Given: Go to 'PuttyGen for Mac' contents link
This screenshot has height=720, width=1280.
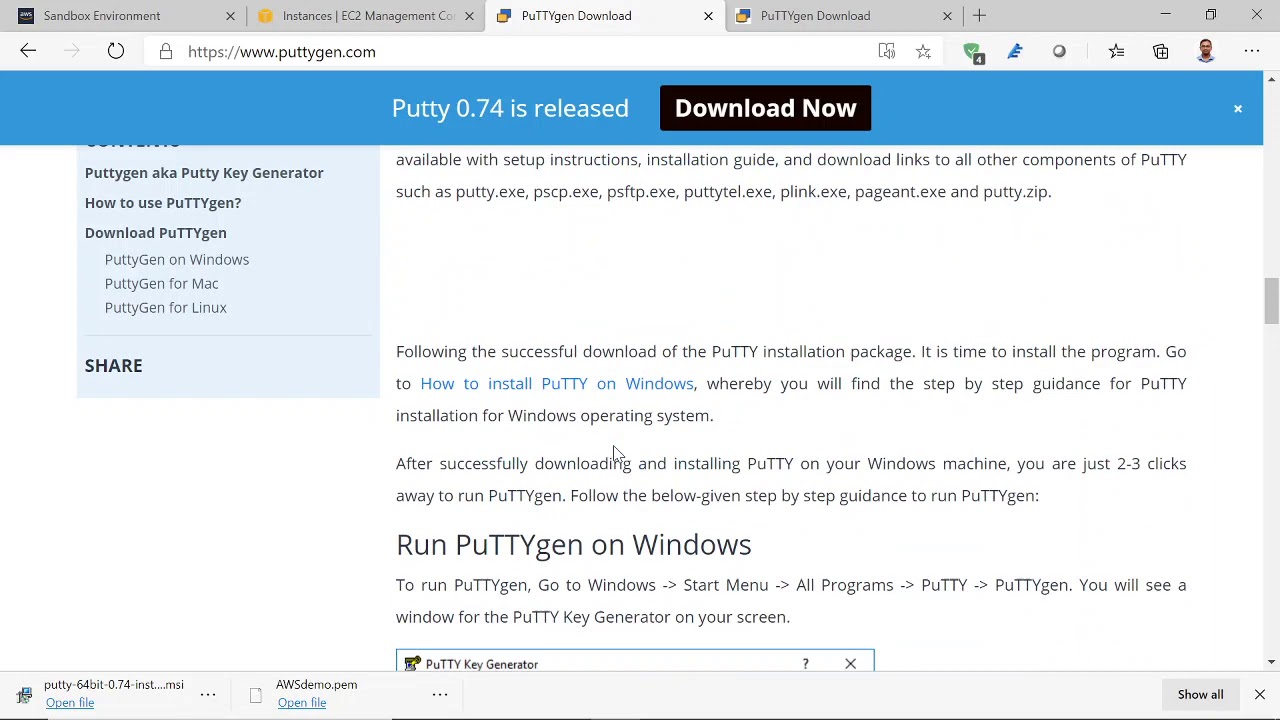Looking at the screenshot, I should pos(162,284).
